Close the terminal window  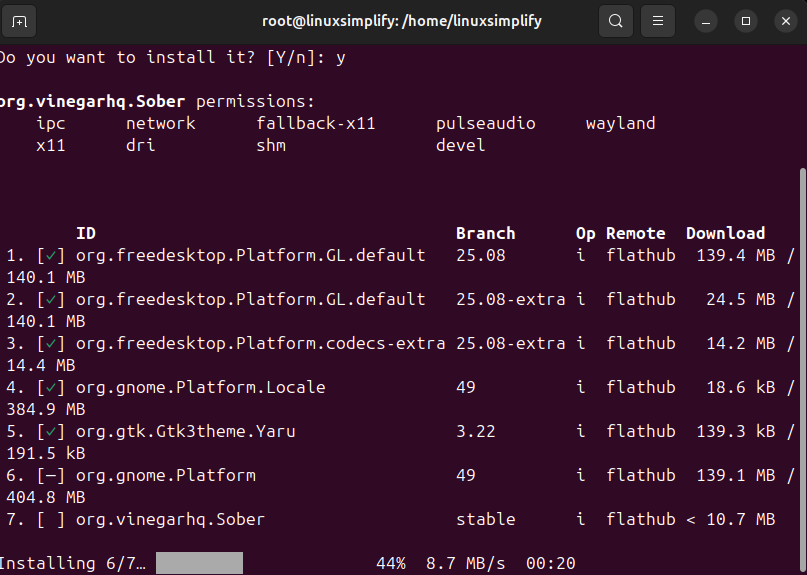tap(785, 21)
